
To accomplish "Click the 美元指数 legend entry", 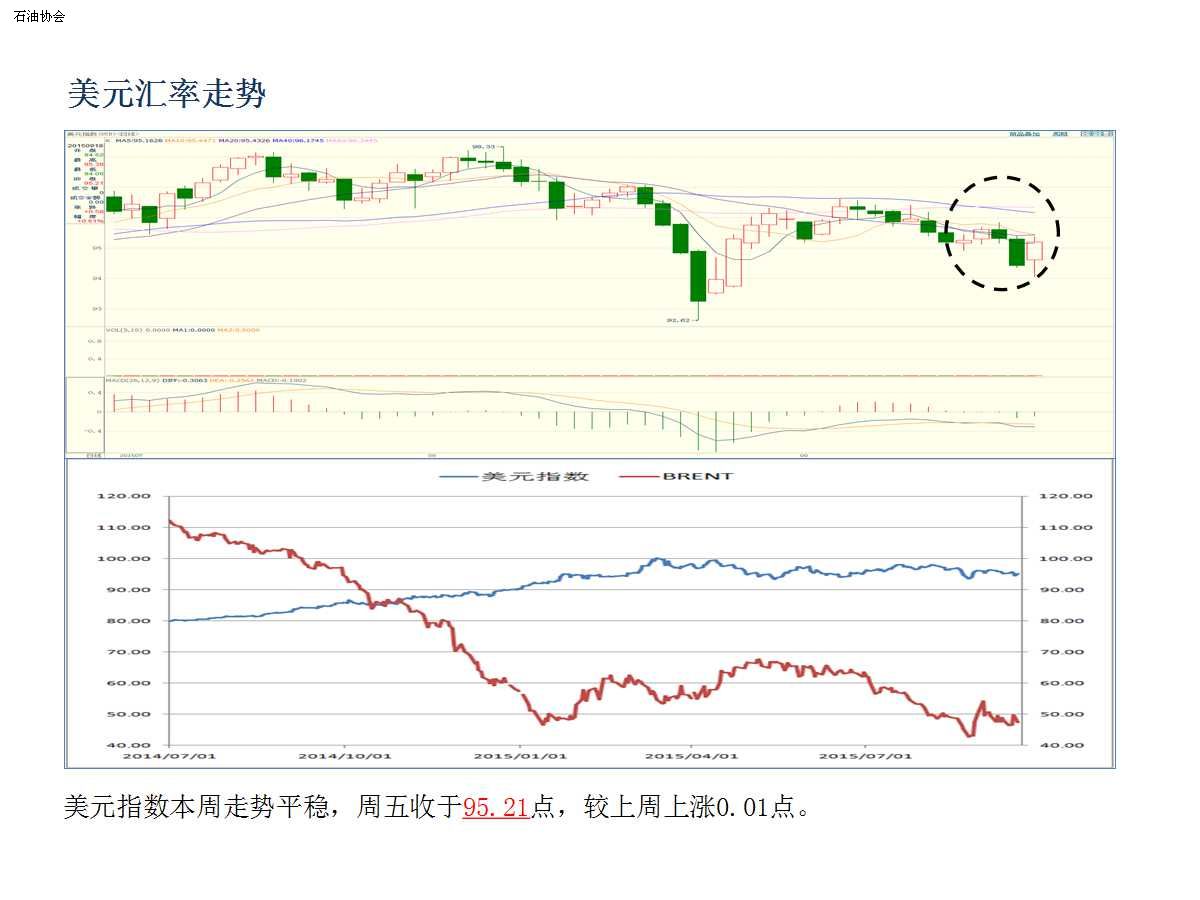I will coord(512,476).
